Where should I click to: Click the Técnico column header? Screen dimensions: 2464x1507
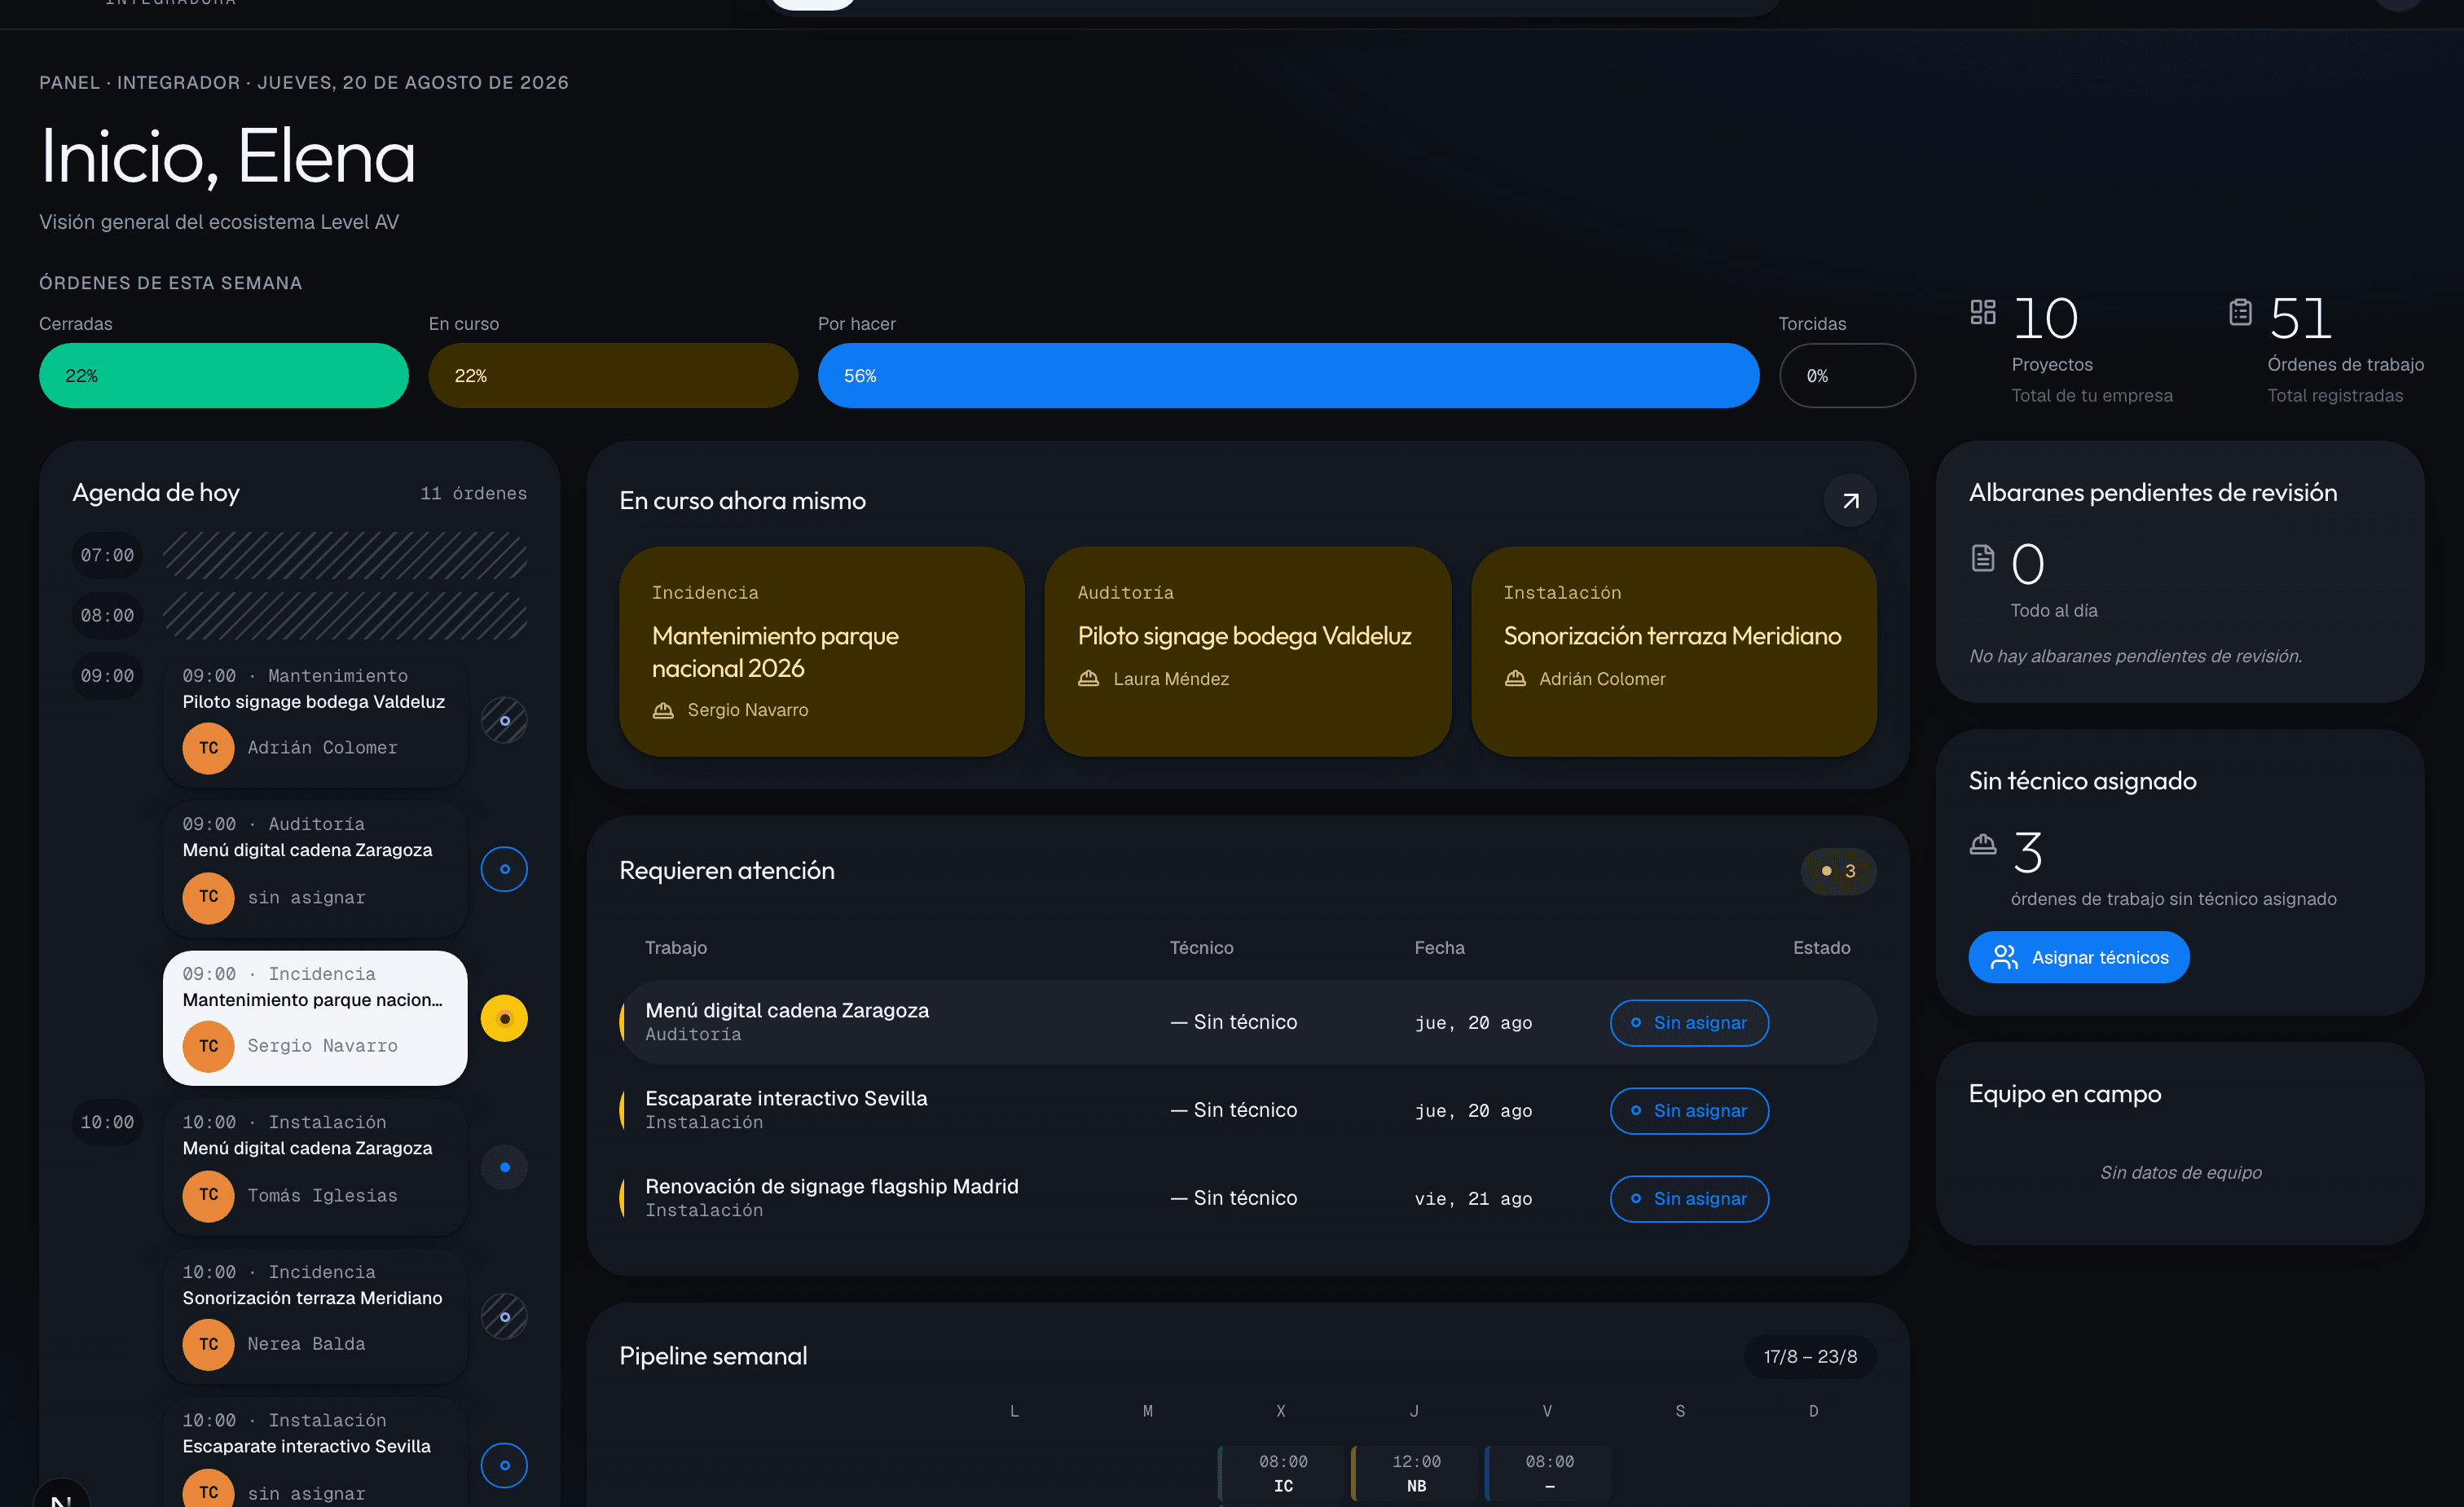coord(1201,948)
